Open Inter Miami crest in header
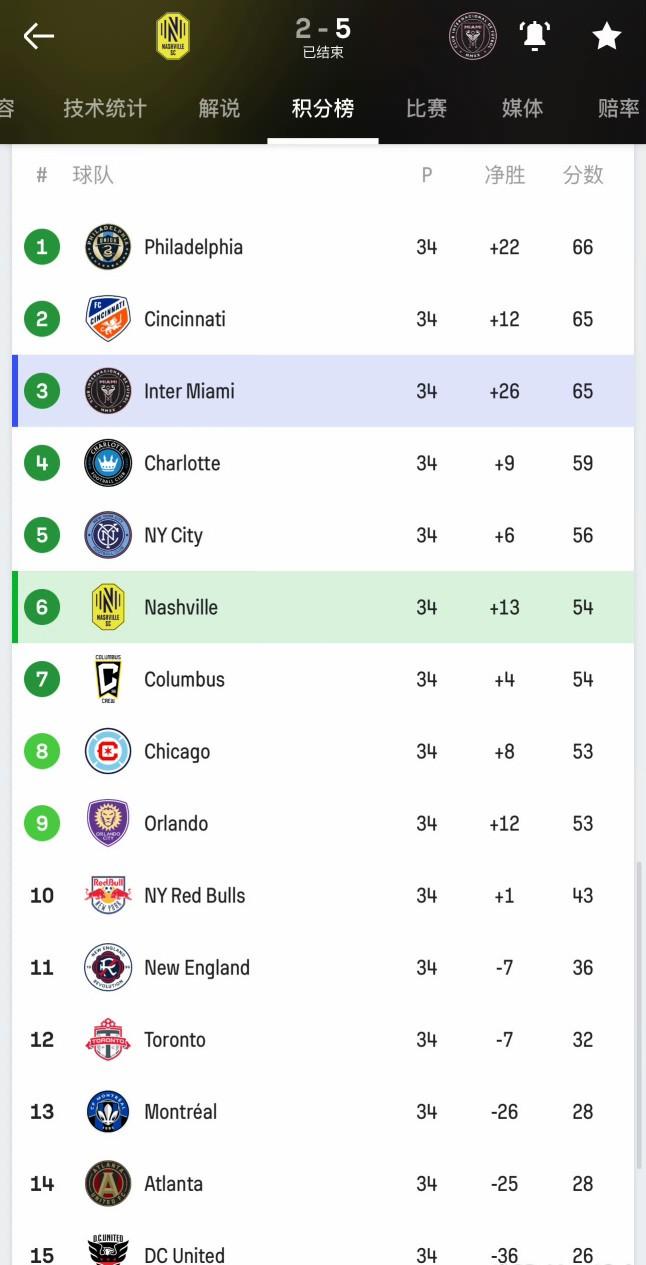 472,36
